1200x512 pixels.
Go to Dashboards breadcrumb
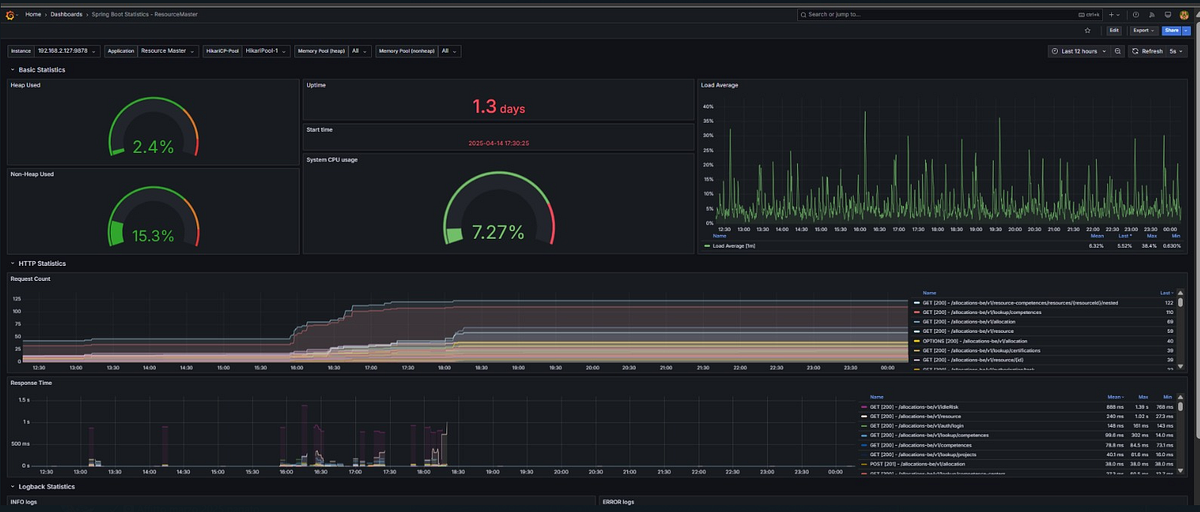[x=66, y=14]
